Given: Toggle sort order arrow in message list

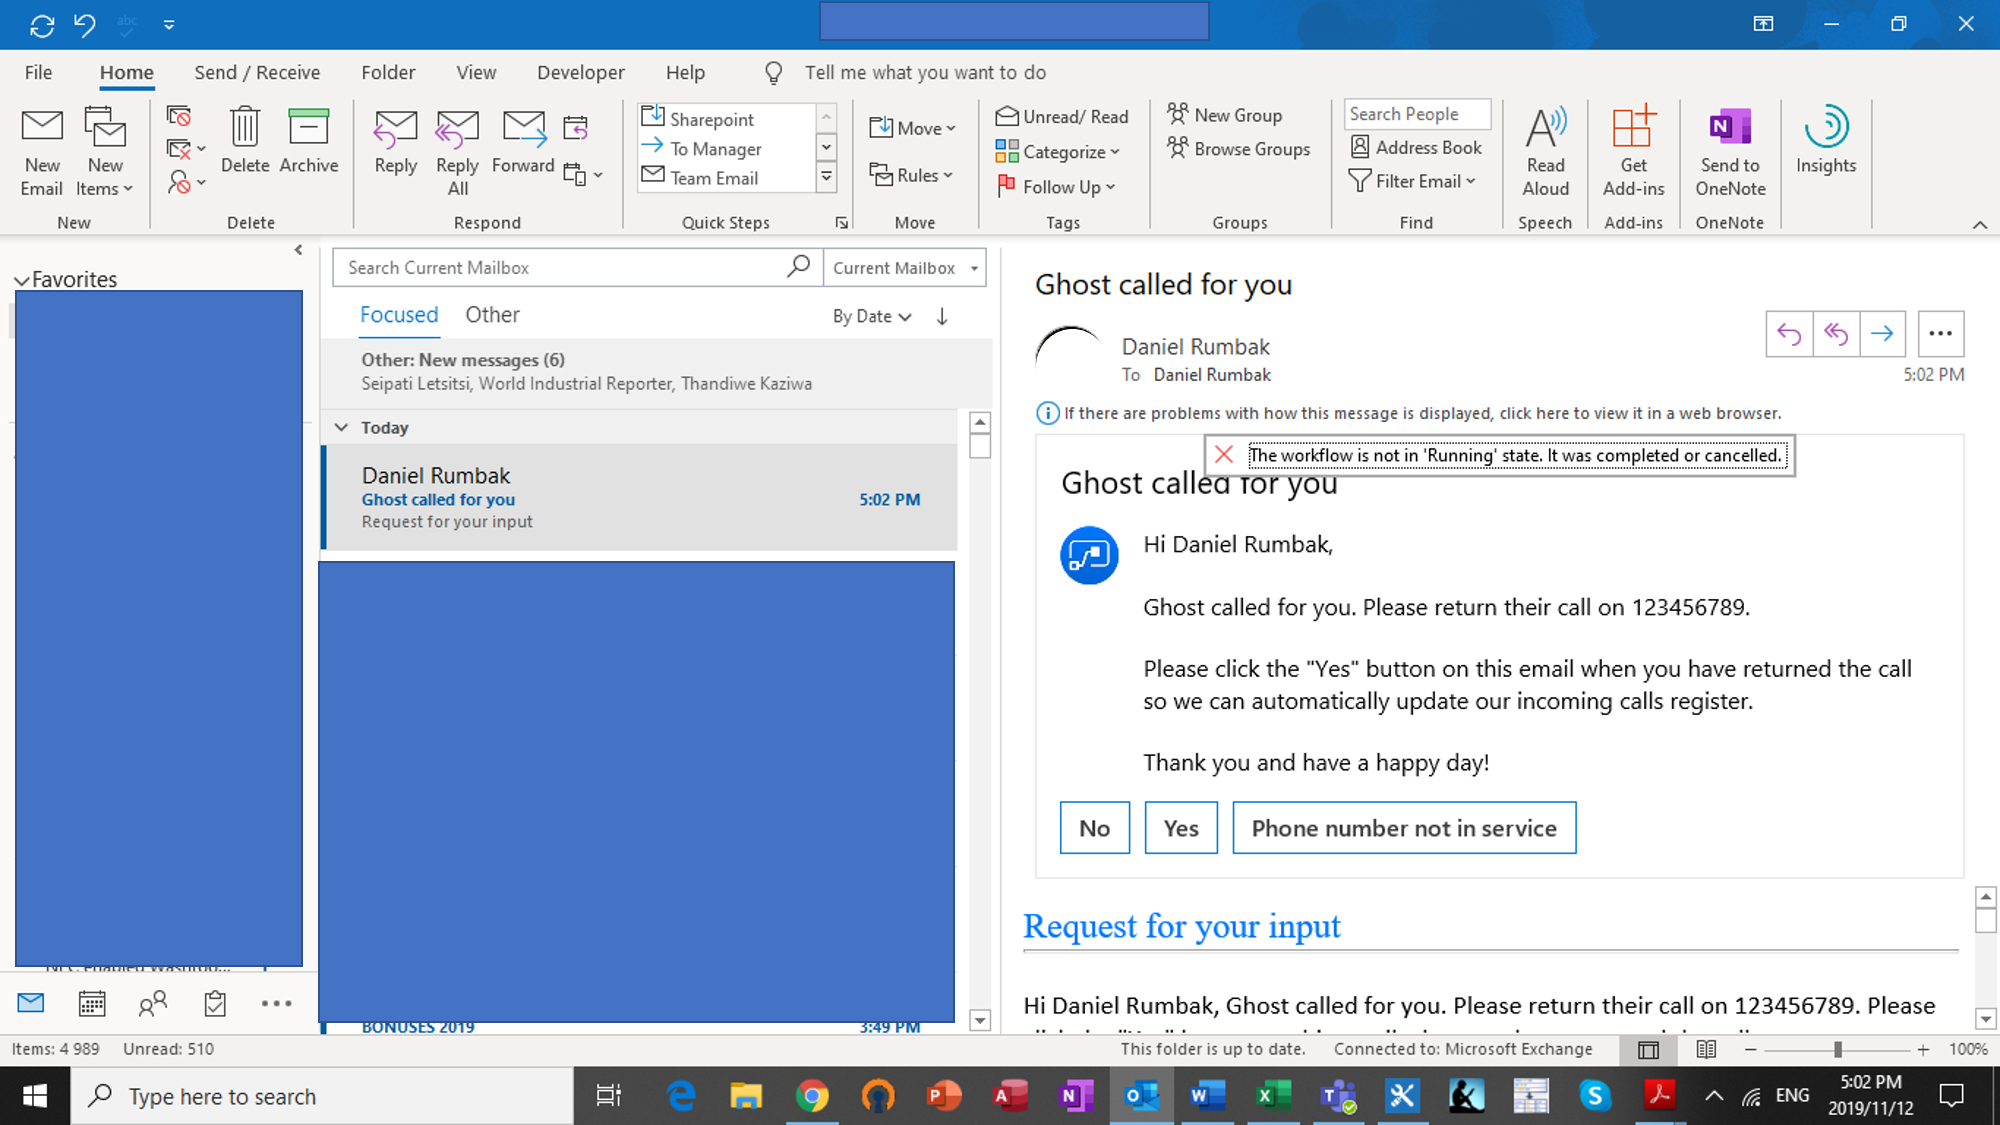Looking at the screenshot, I should pyautogui.click(x=942, y=316).
